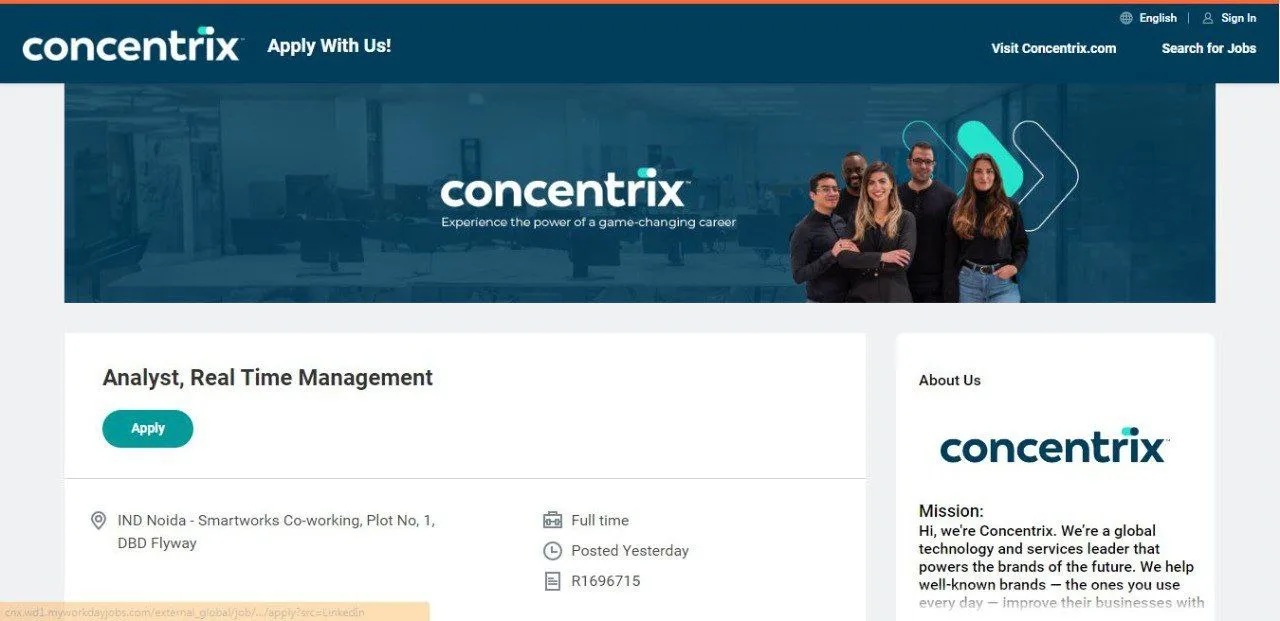Click the user profile icon beside Sign In
This screenshot has height=621, width=1280.
pos(1208,18)
